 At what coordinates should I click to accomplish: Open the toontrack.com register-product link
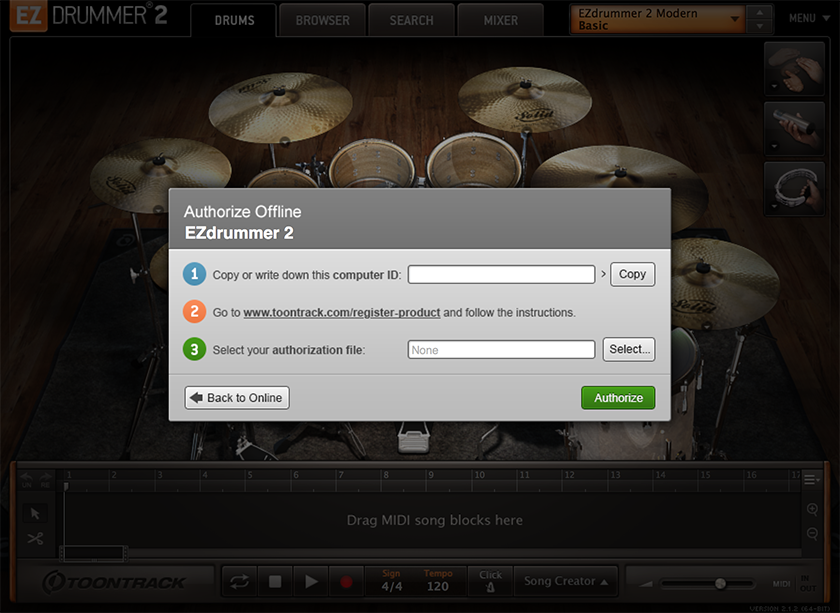click(x=341, y=312)
